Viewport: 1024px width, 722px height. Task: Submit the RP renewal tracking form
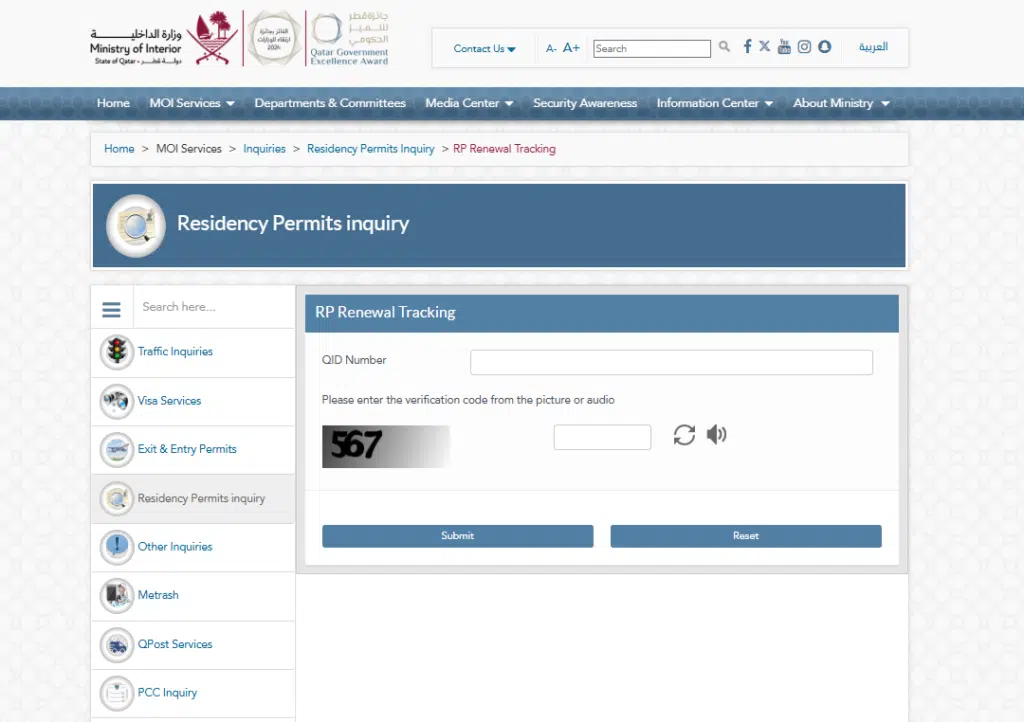(x=457, y=536)
